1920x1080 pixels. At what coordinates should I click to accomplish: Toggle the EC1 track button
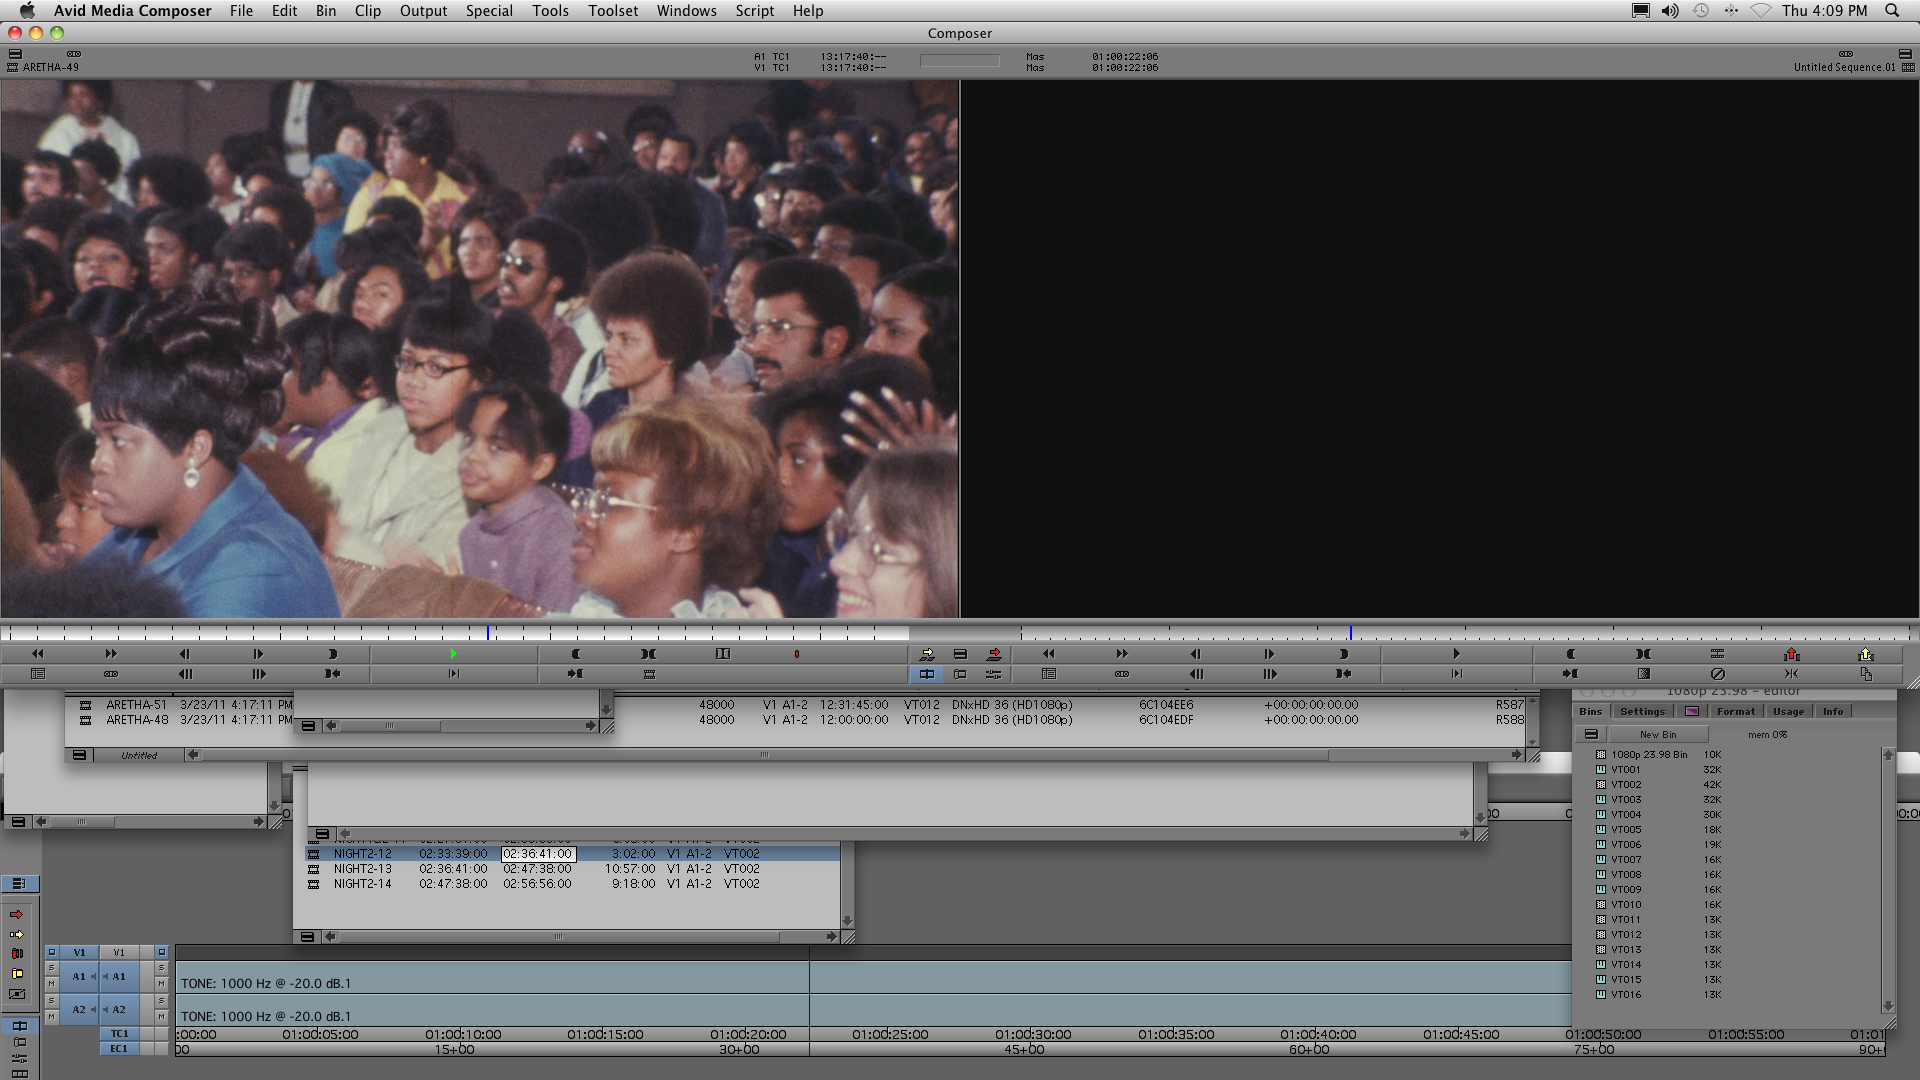point(119,1049)
